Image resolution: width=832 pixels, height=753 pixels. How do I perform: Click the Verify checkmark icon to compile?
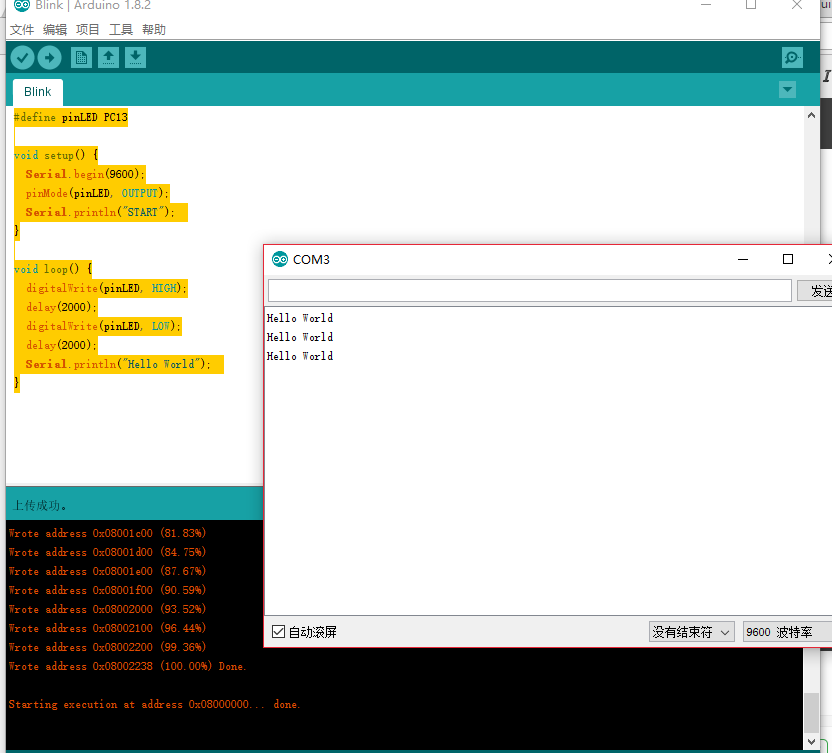tap(22, 57)
